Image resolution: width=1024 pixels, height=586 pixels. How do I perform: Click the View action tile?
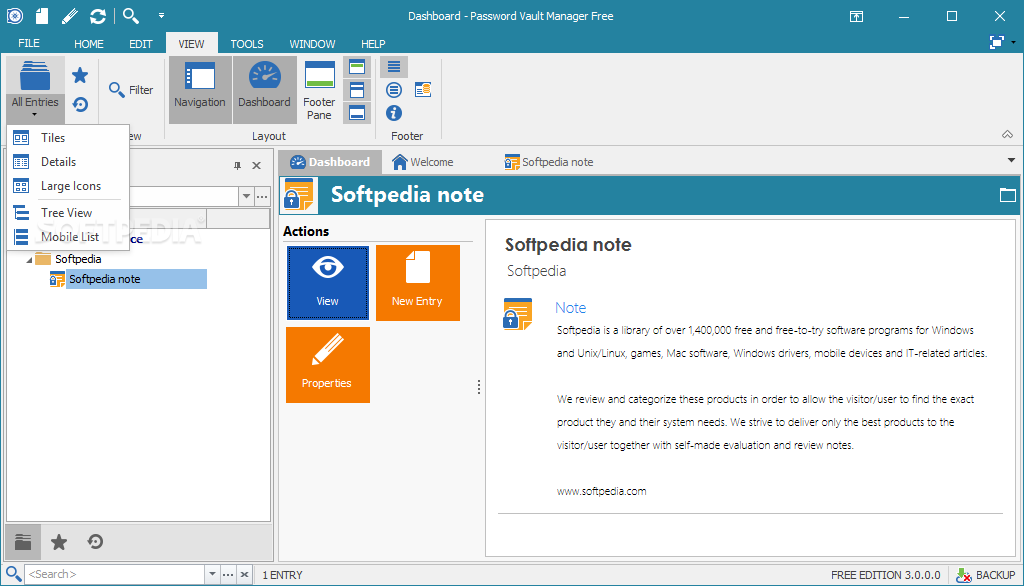pyautogui.click(x=328, y=283)
